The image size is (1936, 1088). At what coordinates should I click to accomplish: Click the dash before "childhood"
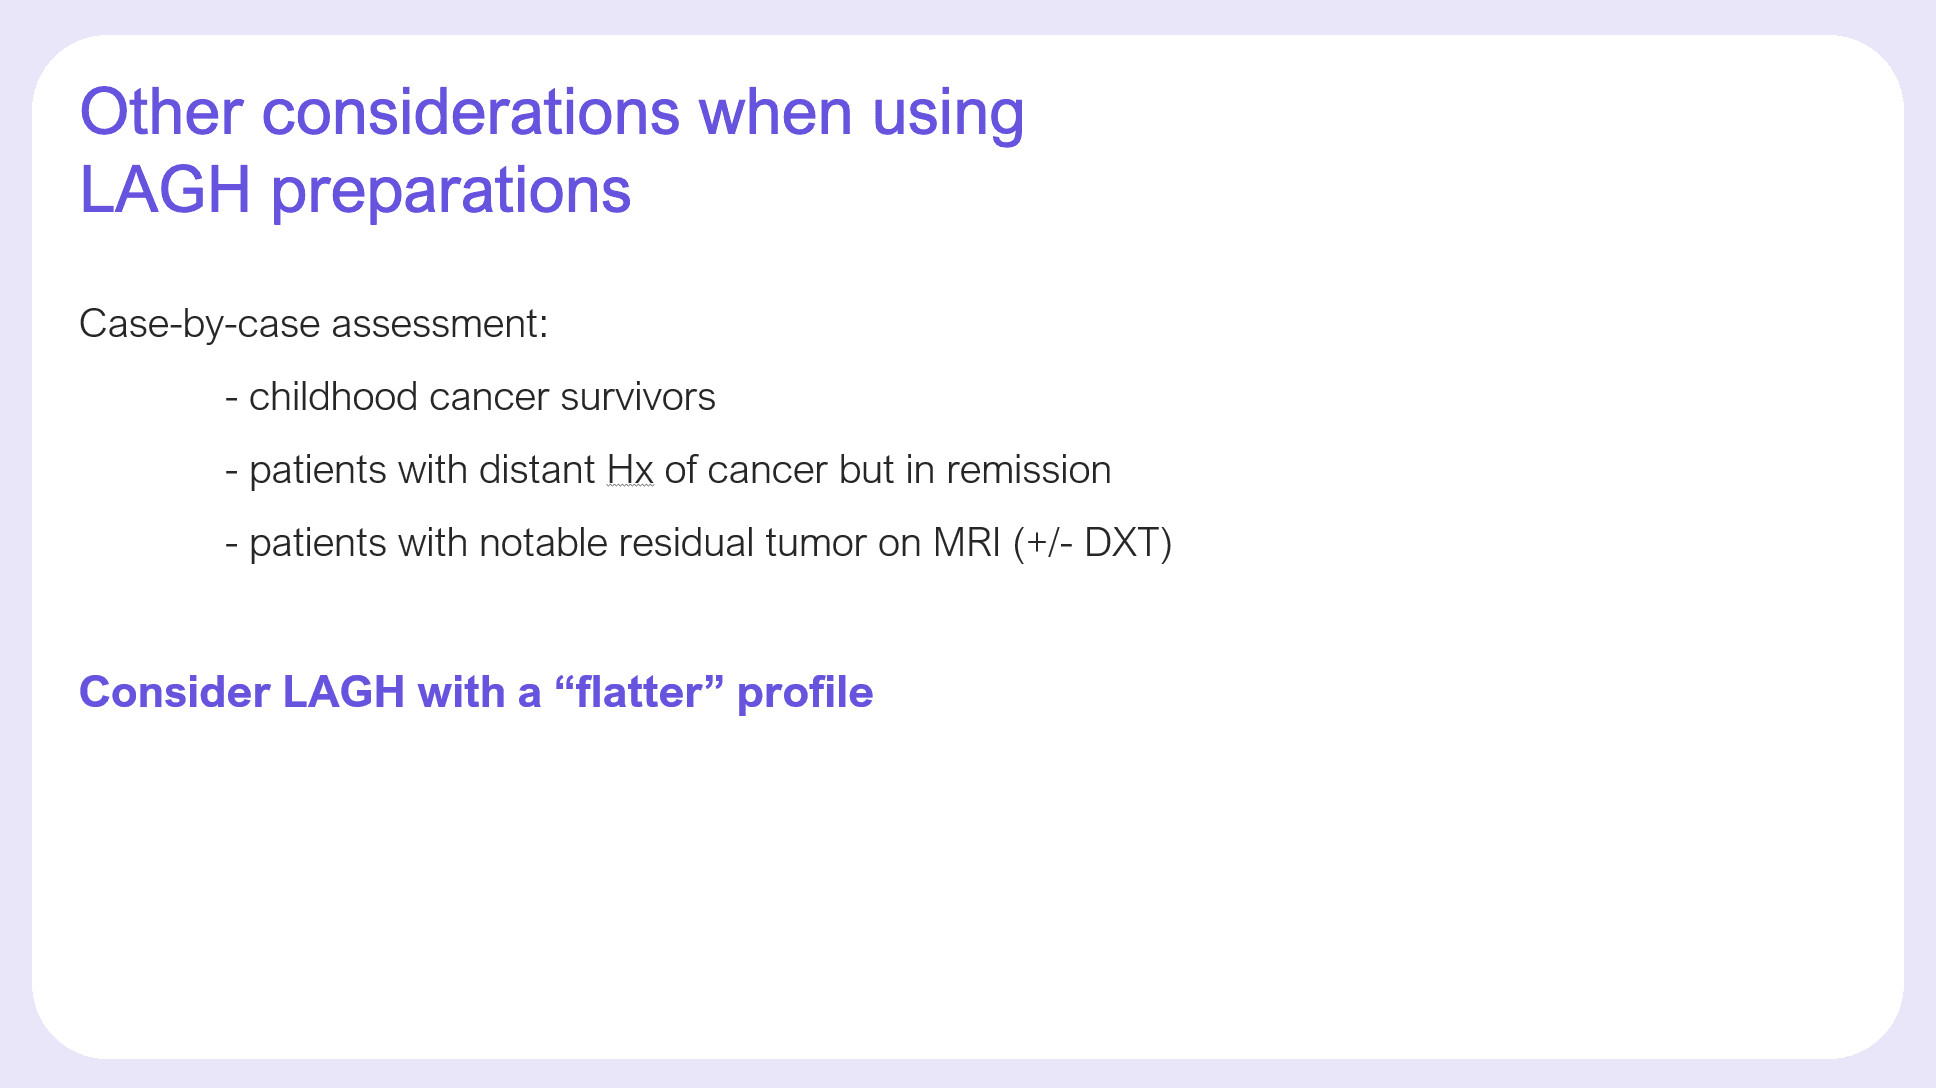231,399
